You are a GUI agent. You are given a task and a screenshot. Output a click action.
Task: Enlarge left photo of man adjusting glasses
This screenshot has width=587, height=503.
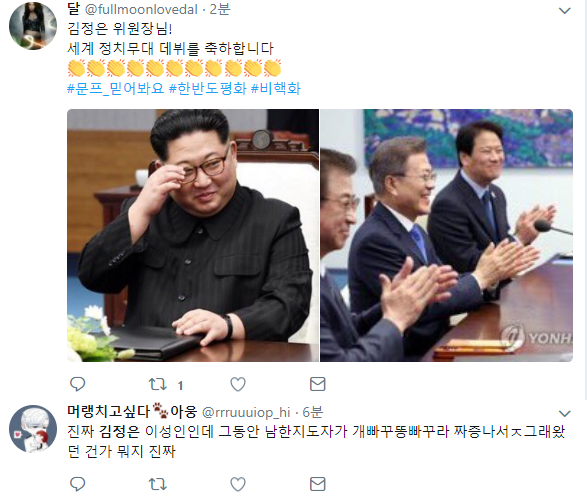(193, 235)
